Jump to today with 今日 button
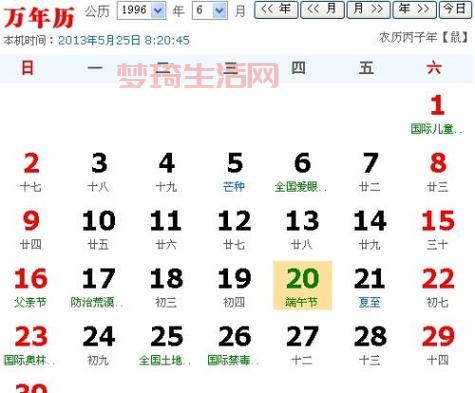 455,10
